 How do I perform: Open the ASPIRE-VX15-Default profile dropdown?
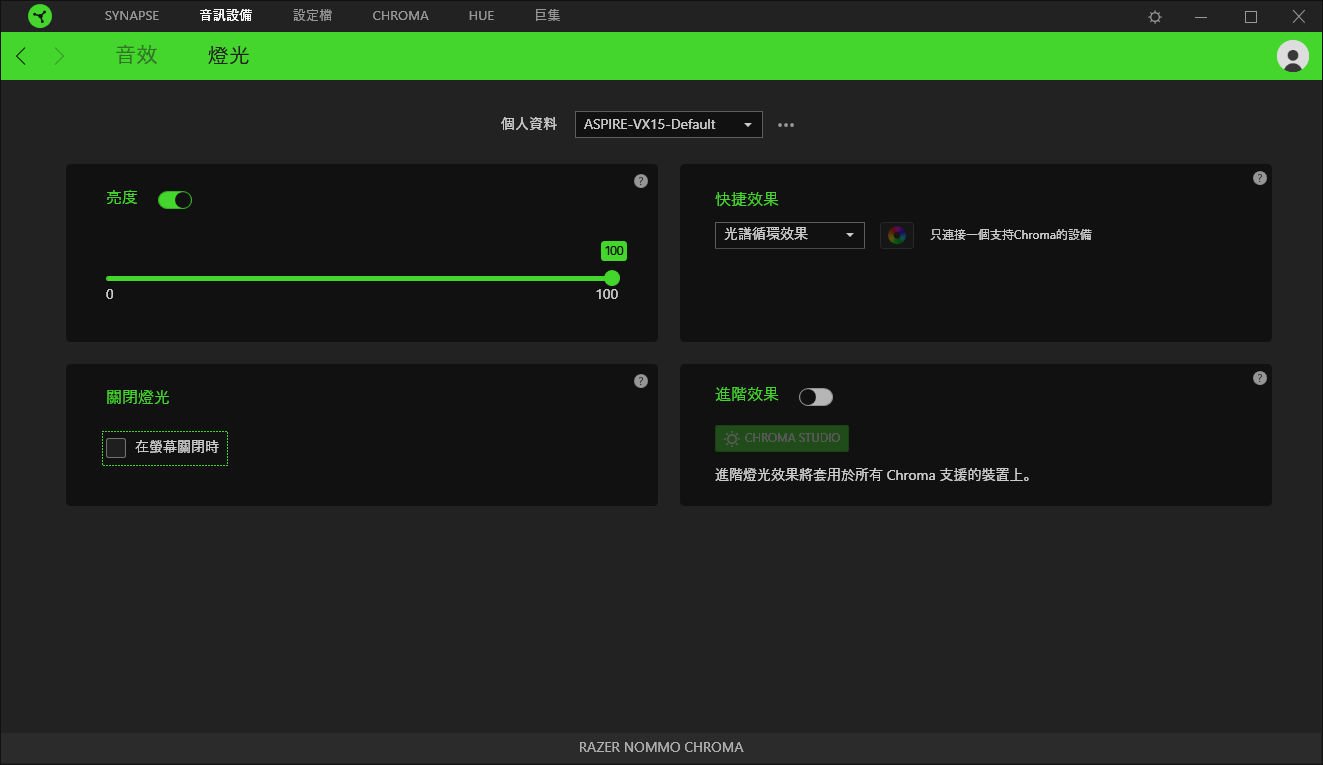(669, 125)
